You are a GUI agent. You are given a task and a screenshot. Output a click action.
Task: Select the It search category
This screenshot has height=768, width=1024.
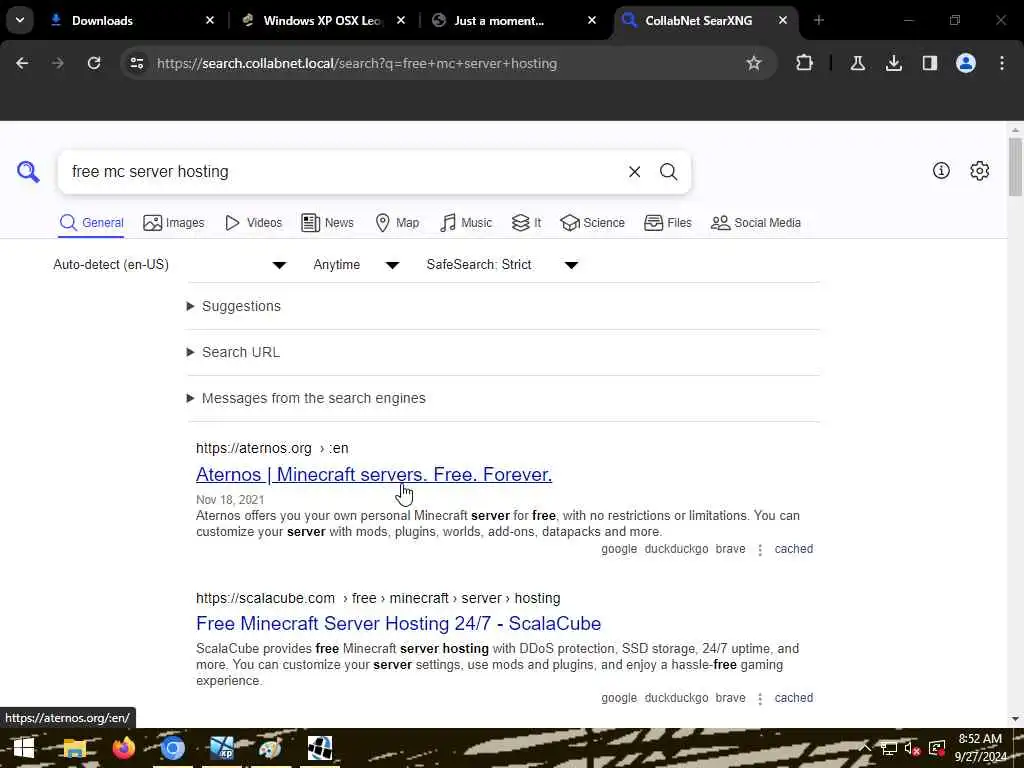(x=526, y=223)
